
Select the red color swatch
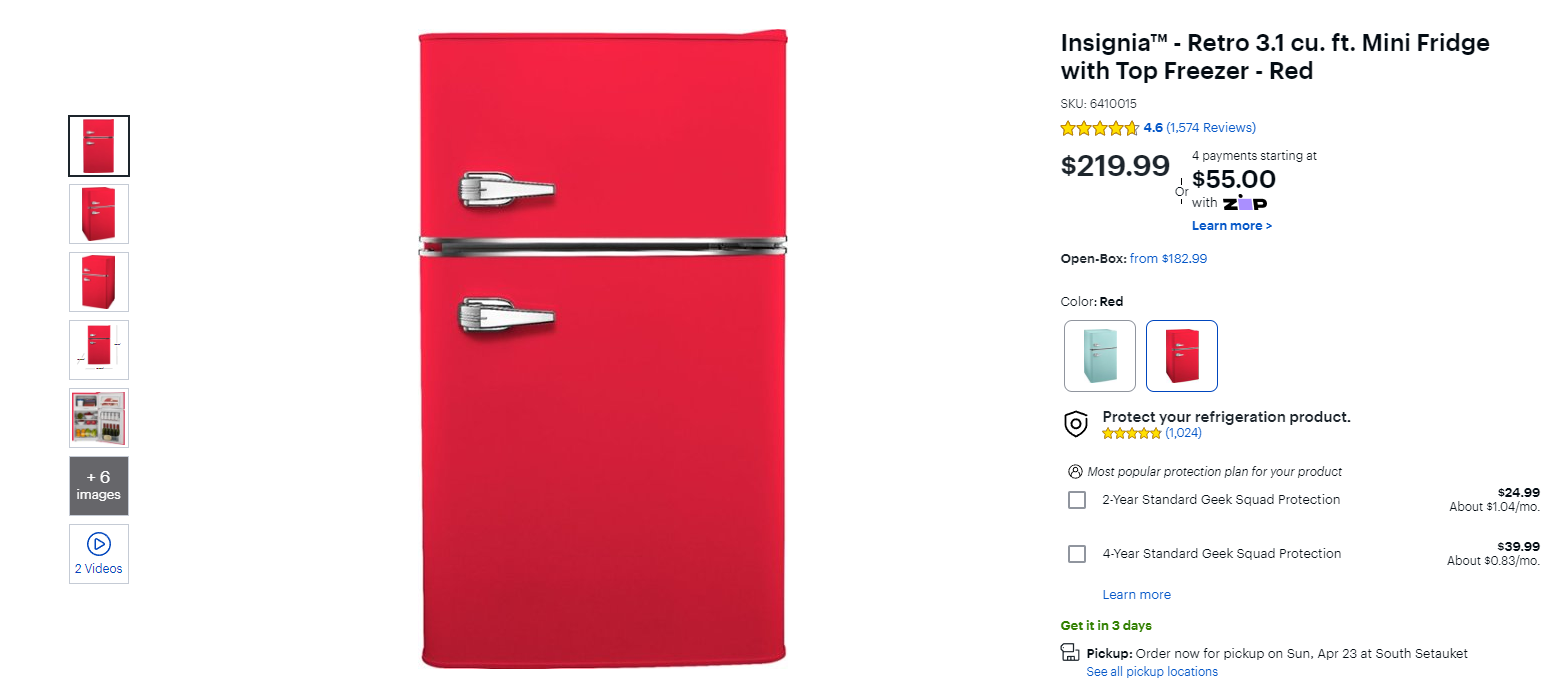coord(1181,355)
